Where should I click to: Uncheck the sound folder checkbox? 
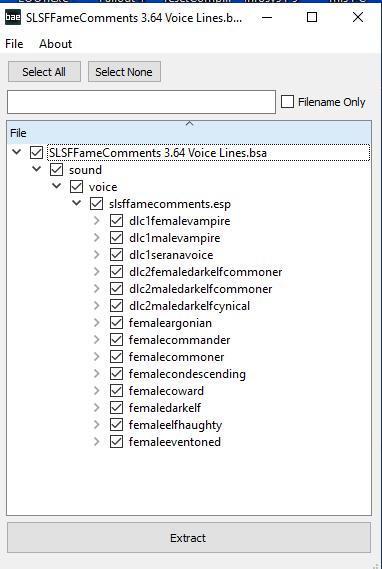coord(56,170)
